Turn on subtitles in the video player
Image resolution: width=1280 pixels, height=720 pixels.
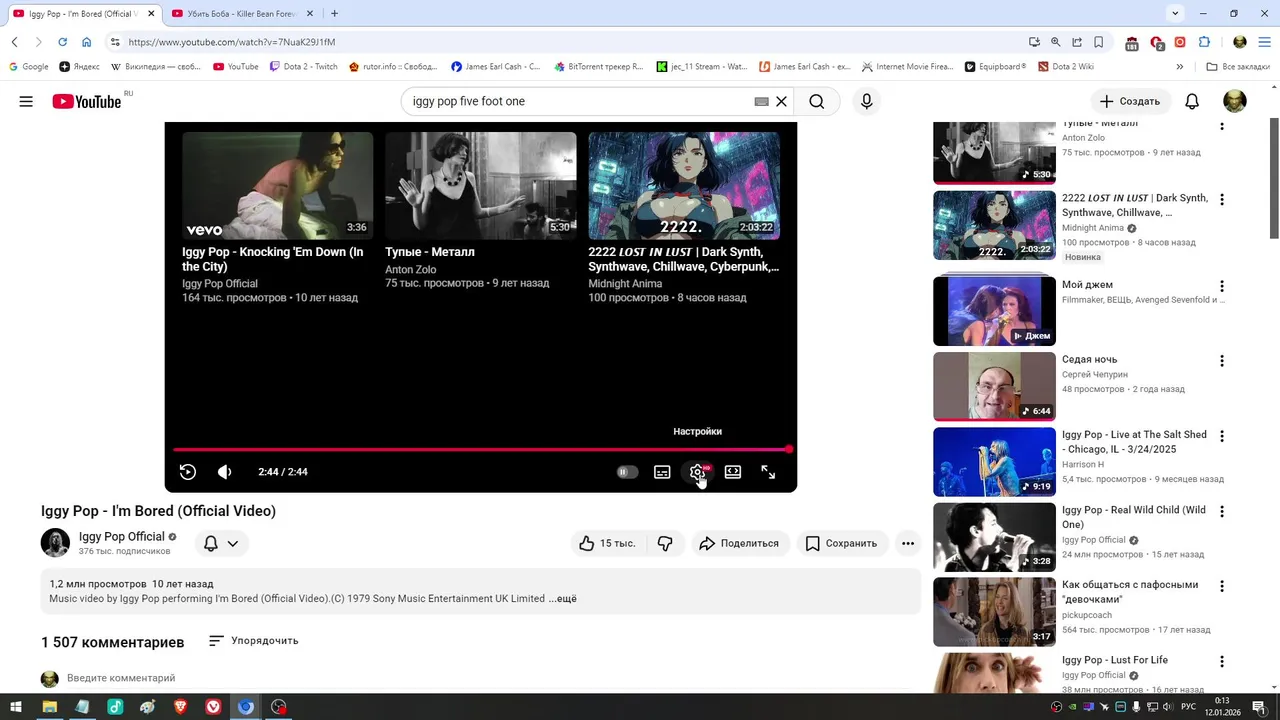pos(662,472)
